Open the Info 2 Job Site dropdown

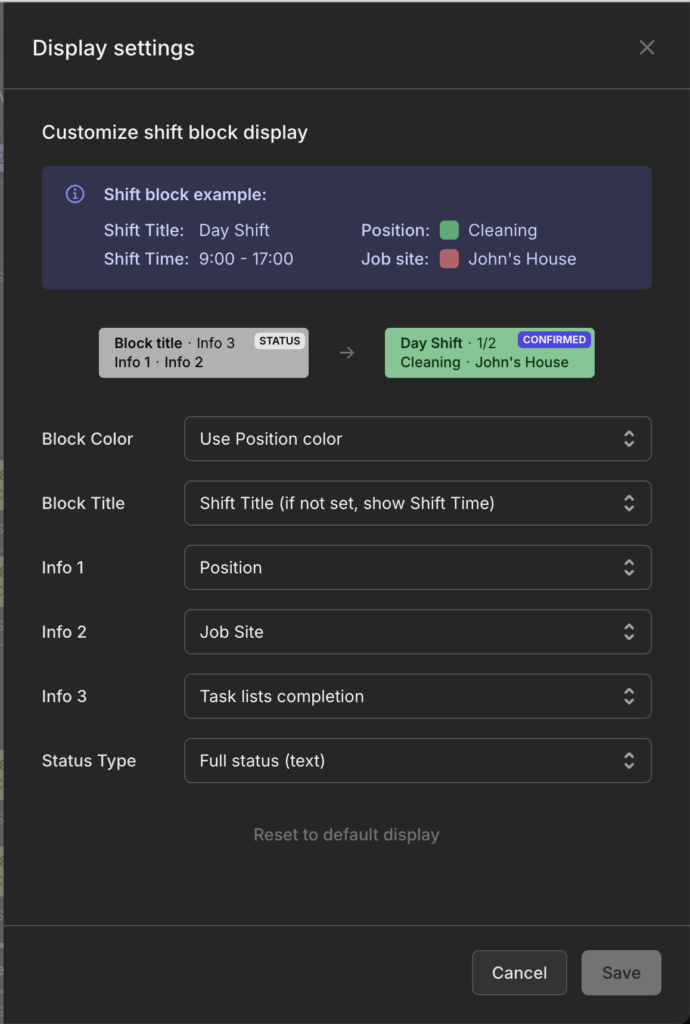point(418,632)
